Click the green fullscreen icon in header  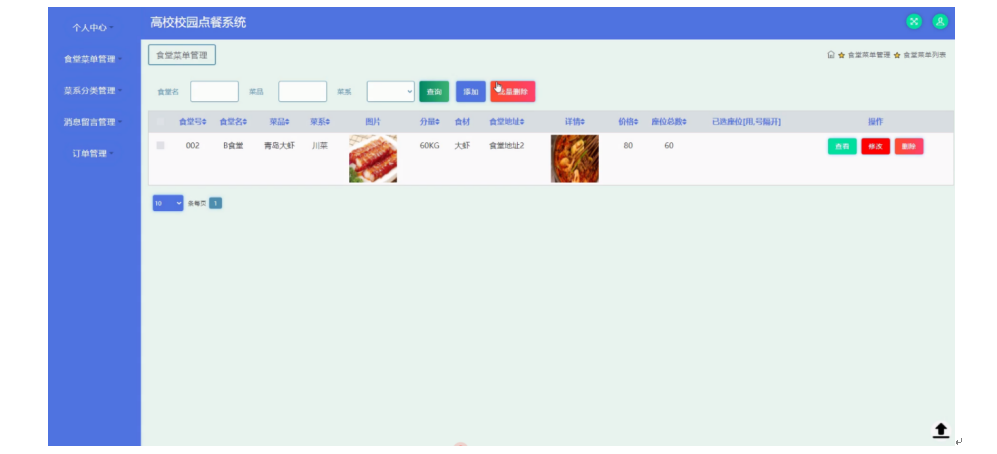coord(914,22)
